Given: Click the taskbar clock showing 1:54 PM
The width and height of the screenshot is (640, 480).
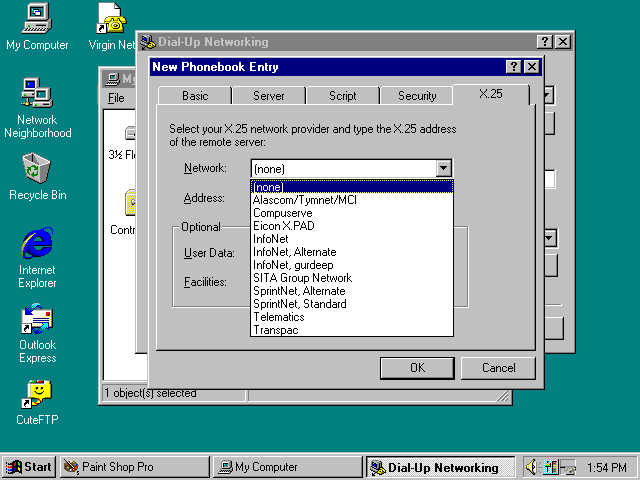Looking at the screenshot, I should pos(607,467).
